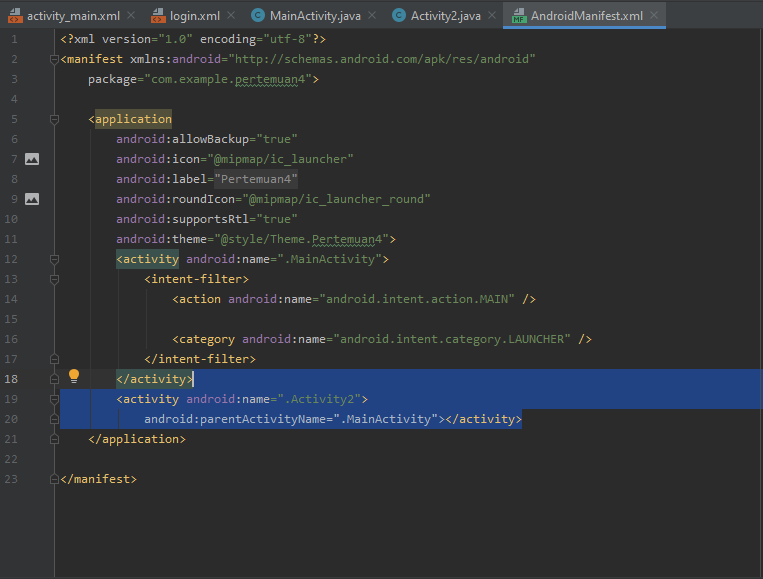This screenshot has width=763, height=579.
Task: Click the opening <intent-filter> tag
Action: point(197,279)
